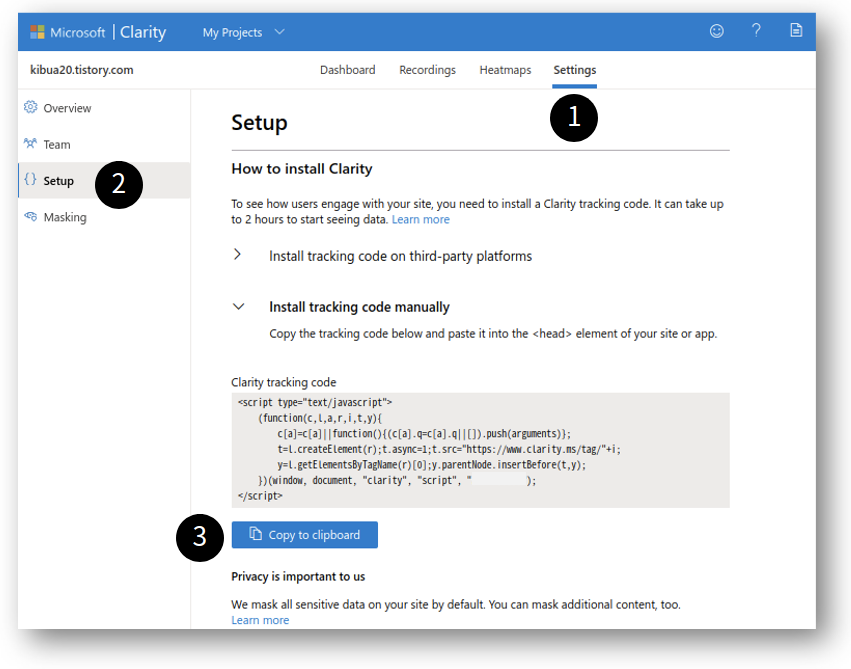Click the Team people icon
The height and width of the screenshot is (669, 851).
(30, 143)
